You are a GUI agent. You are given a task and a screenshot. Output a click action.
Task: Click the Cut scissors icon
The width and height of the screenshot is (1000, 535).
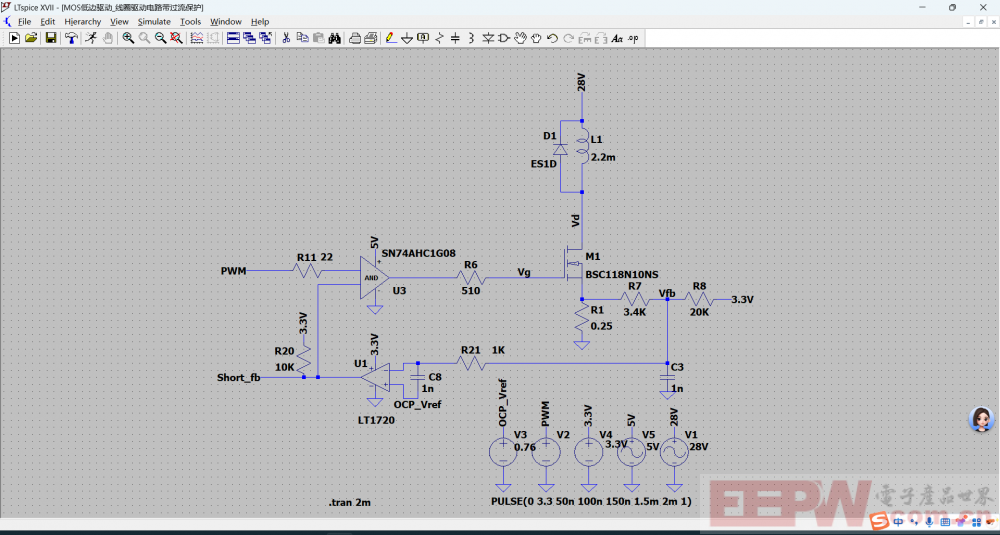coord(286,38)
